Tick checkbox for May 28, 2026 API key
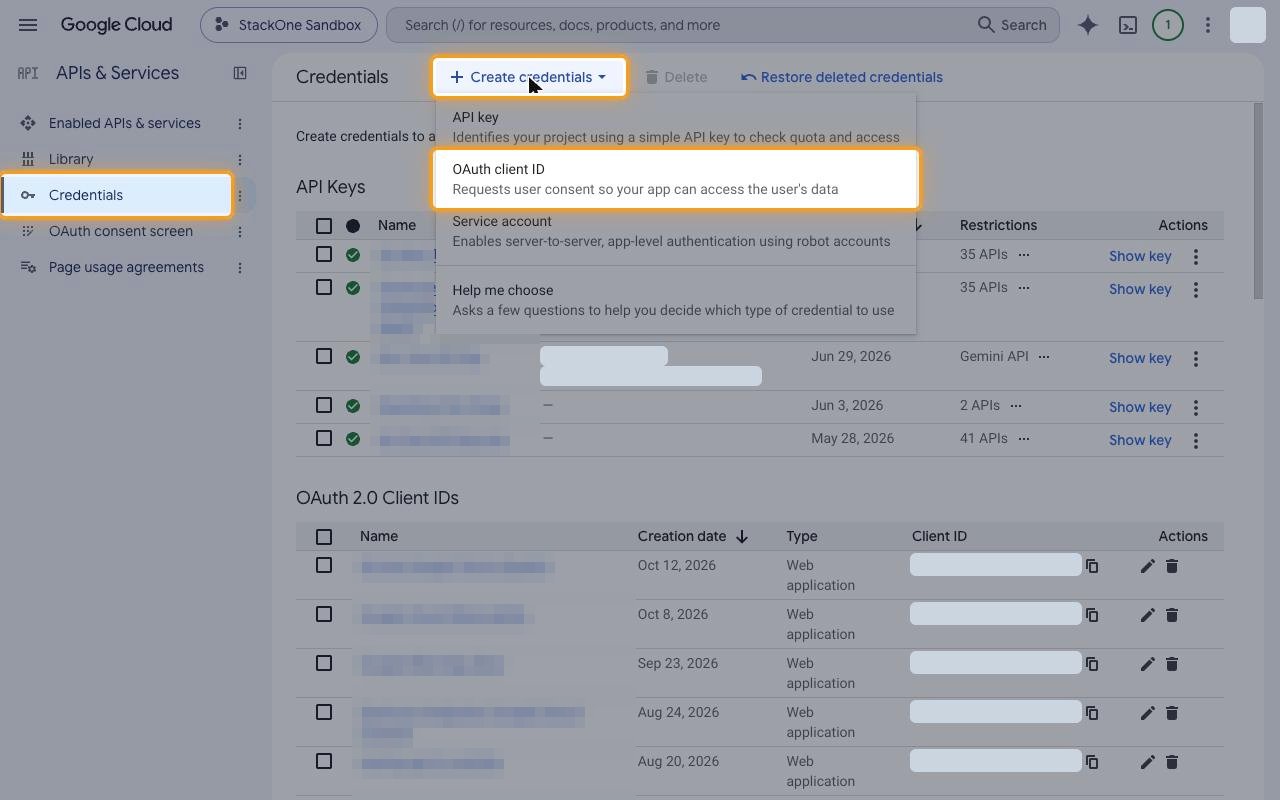 point(324,438)
